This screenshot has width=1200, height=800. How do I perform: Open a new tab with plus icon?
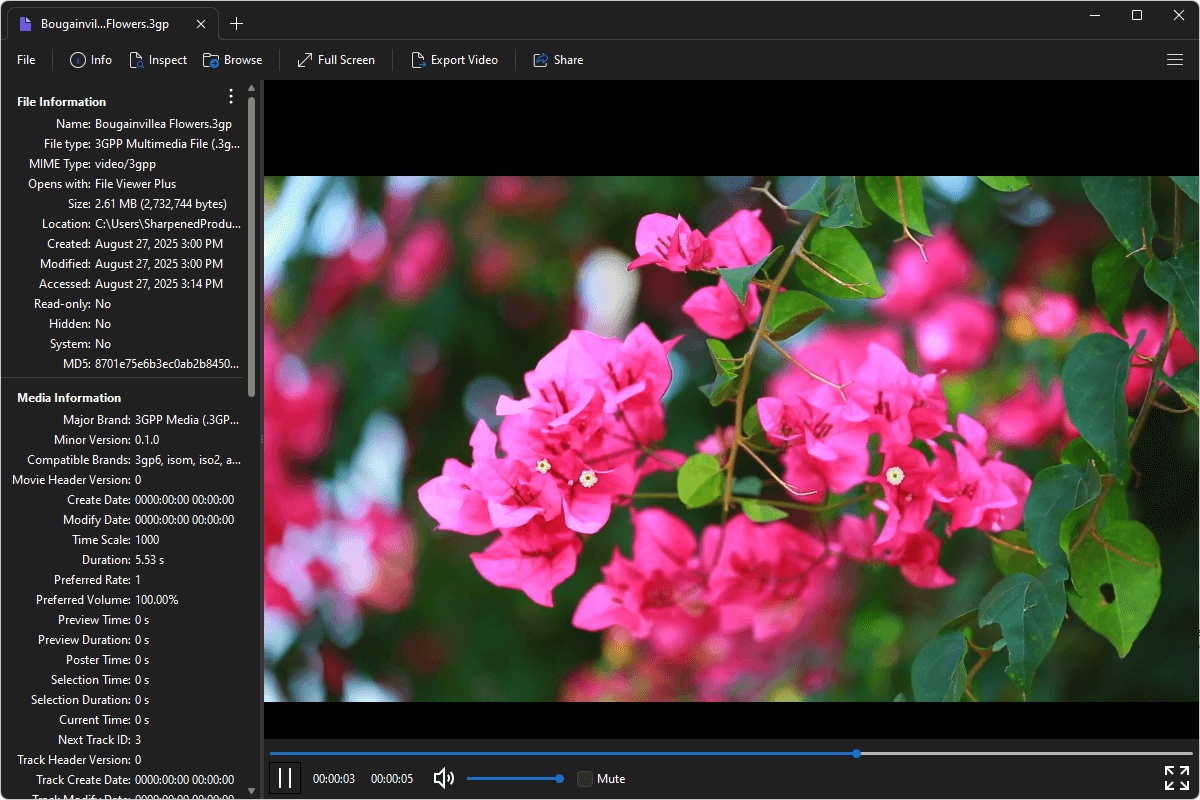[x=236, y=23]
